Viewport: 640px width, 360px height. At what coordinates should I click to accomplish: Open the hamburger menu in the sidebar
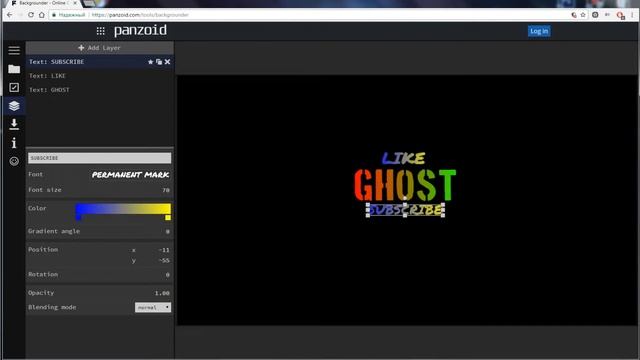[x=14, y=50]
